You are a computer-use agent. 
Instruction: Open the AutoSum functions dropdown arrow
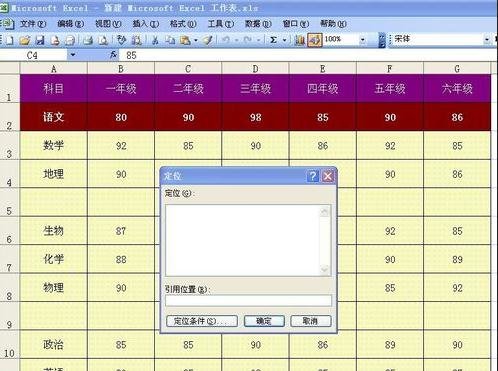coord(284,40)
